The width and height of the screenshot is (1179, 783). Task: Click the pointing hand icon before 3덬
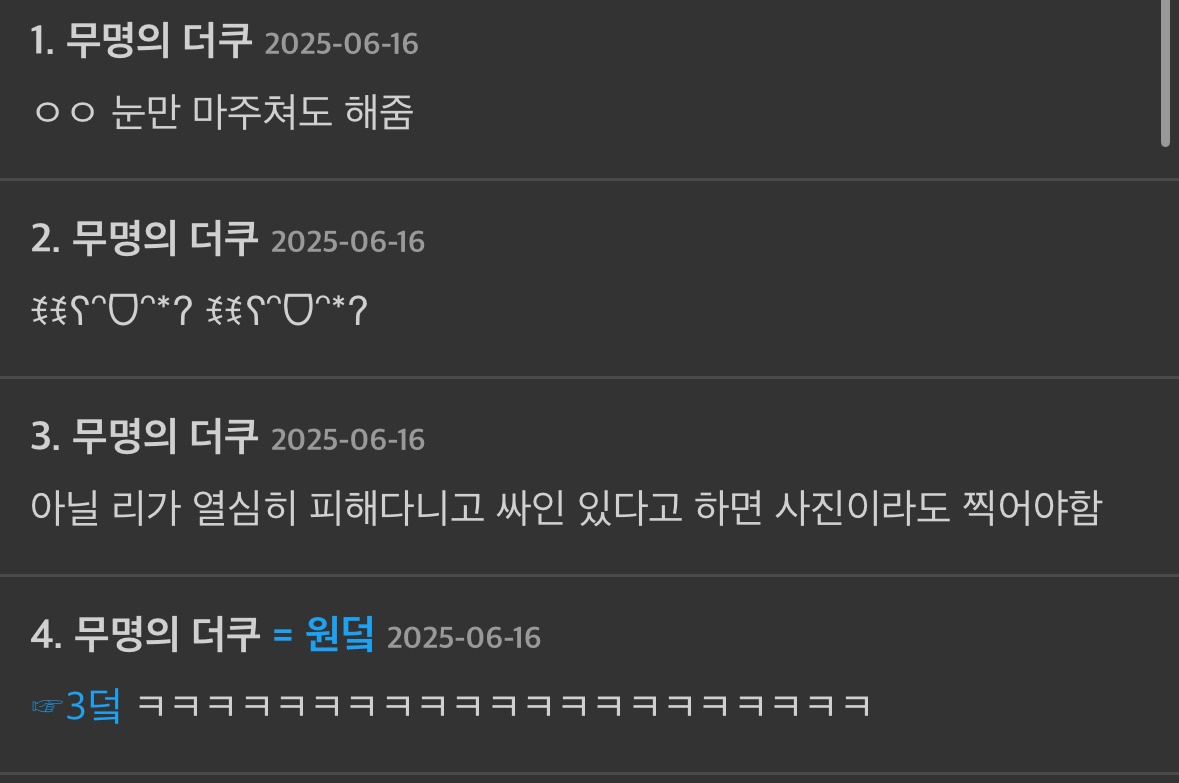click(x=47, y=706)
